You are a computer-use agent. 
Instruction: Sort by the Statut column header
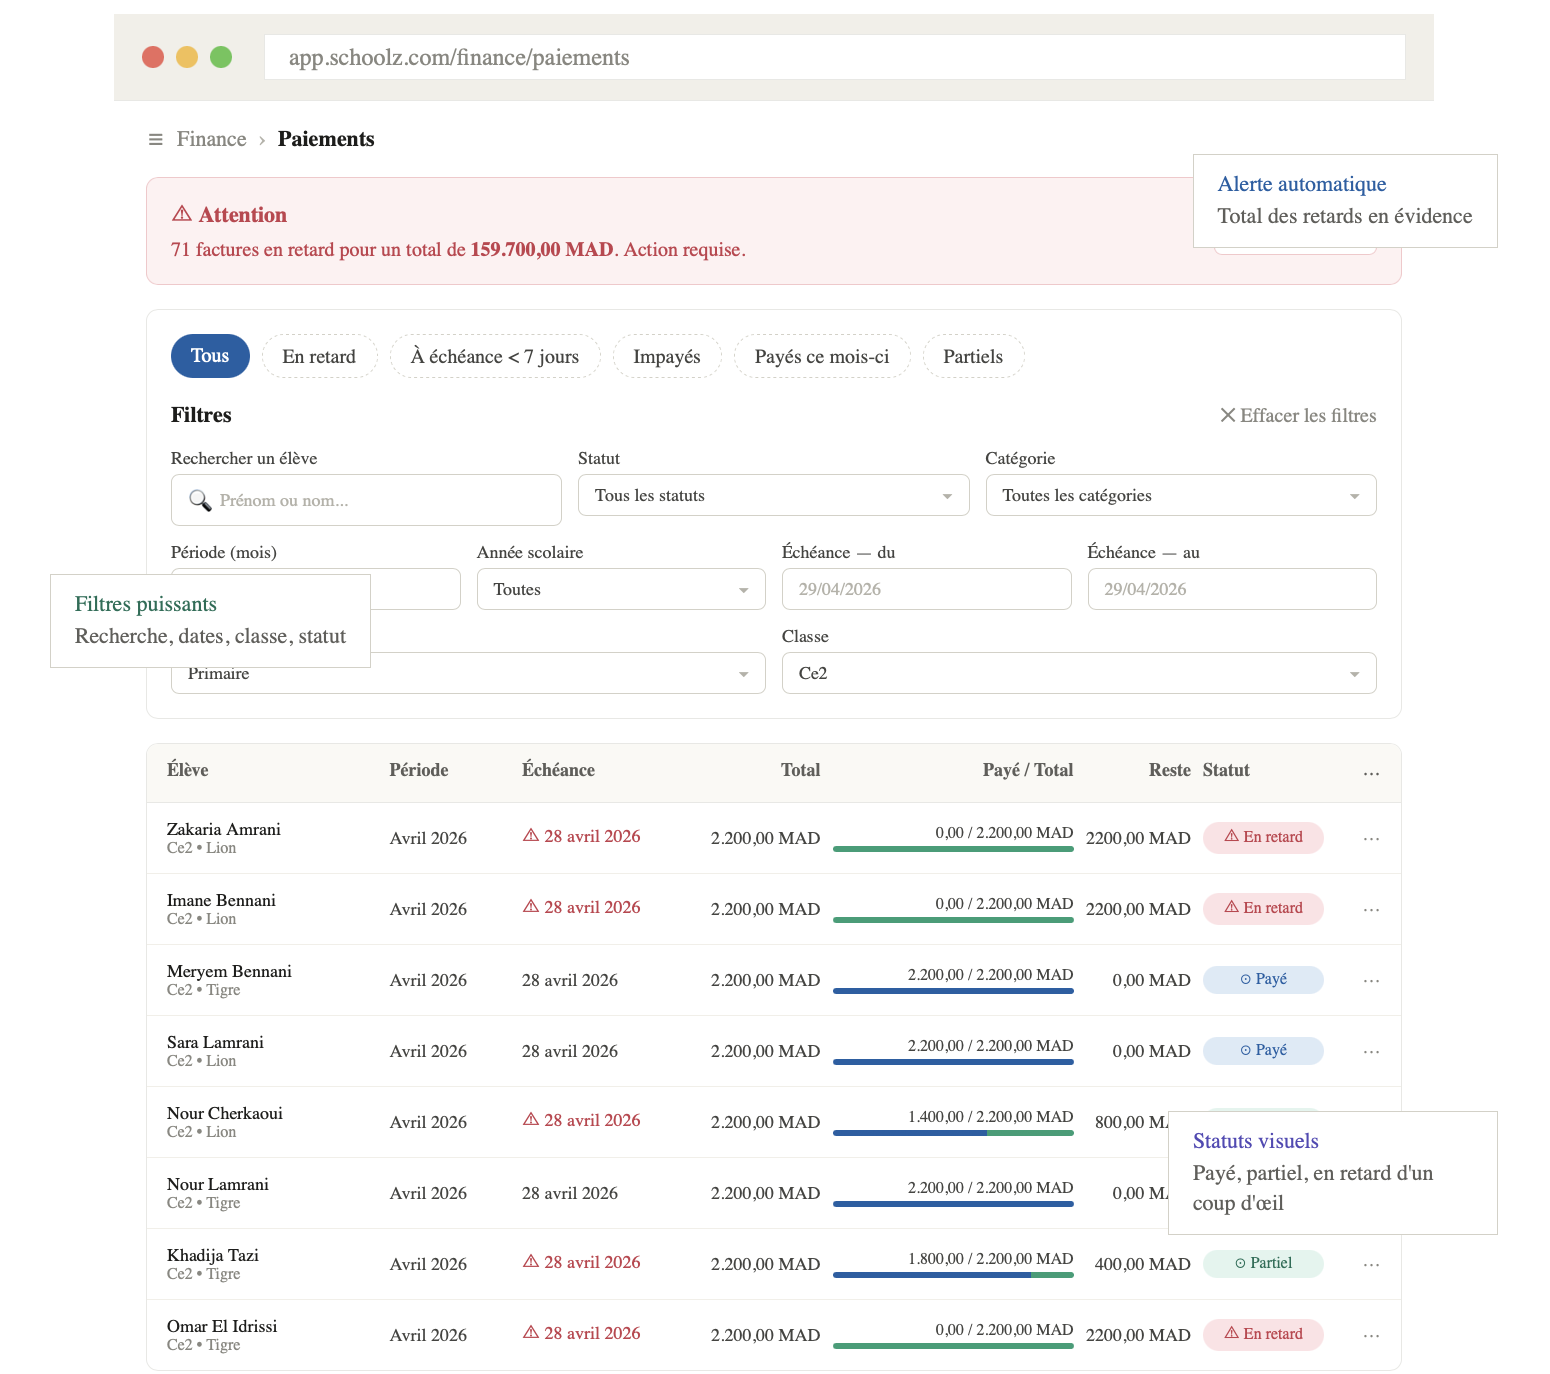(x=1226, y=770)
